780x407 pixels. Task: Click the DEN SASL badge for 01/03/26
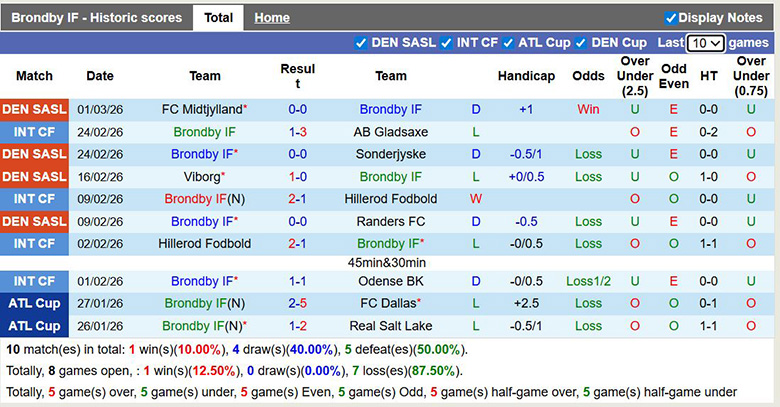point(35,110)
